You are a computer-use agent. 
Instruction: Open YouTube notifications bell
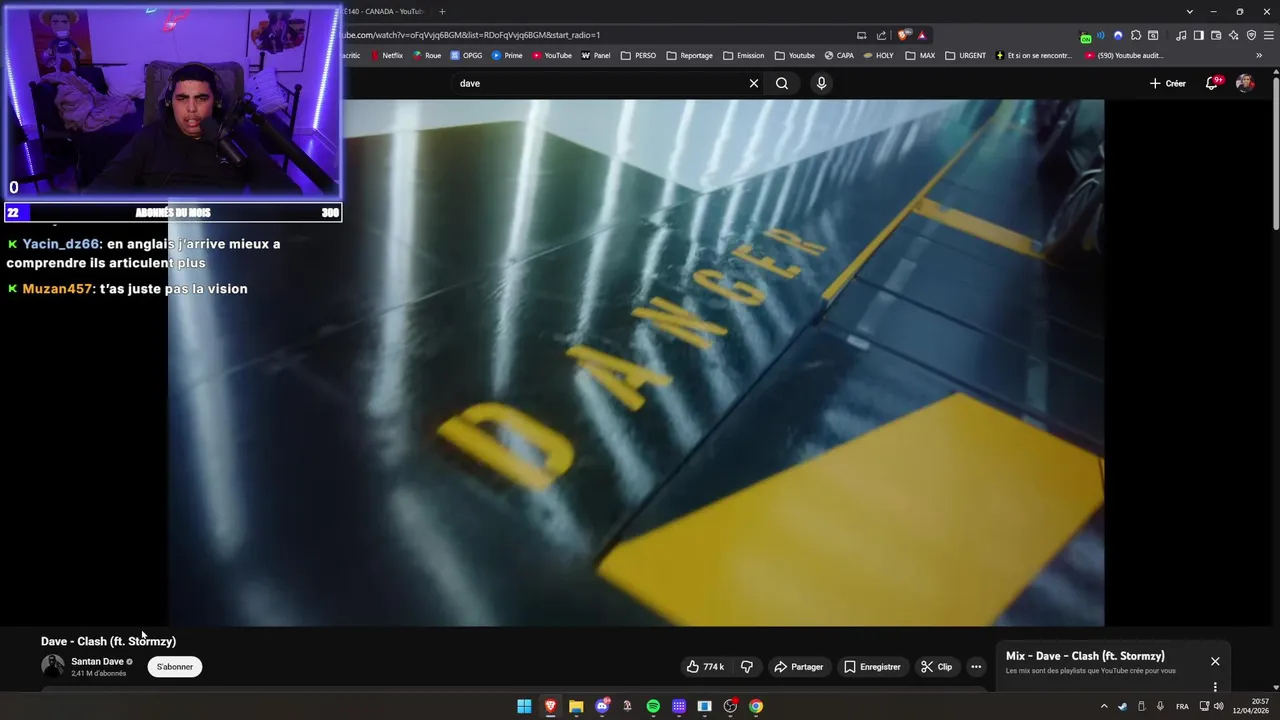[1212, 83]
